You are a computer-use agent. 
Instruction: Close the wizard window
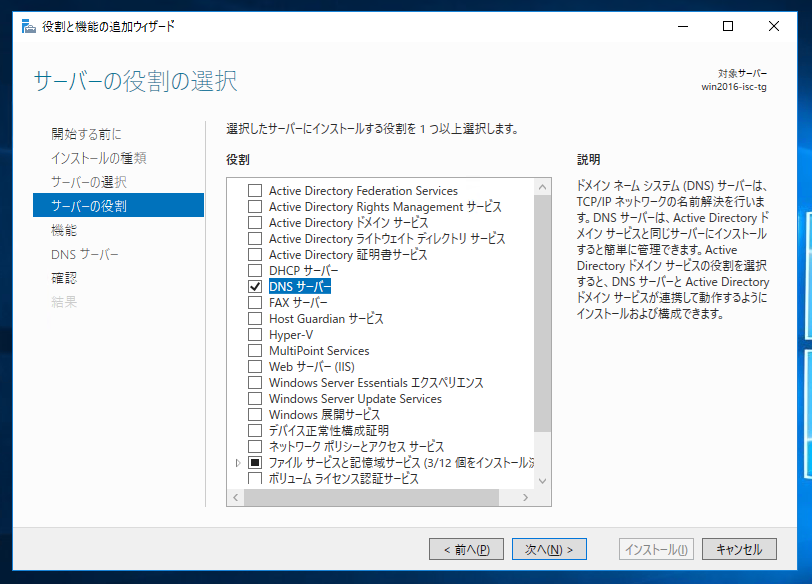coord(774,26)
